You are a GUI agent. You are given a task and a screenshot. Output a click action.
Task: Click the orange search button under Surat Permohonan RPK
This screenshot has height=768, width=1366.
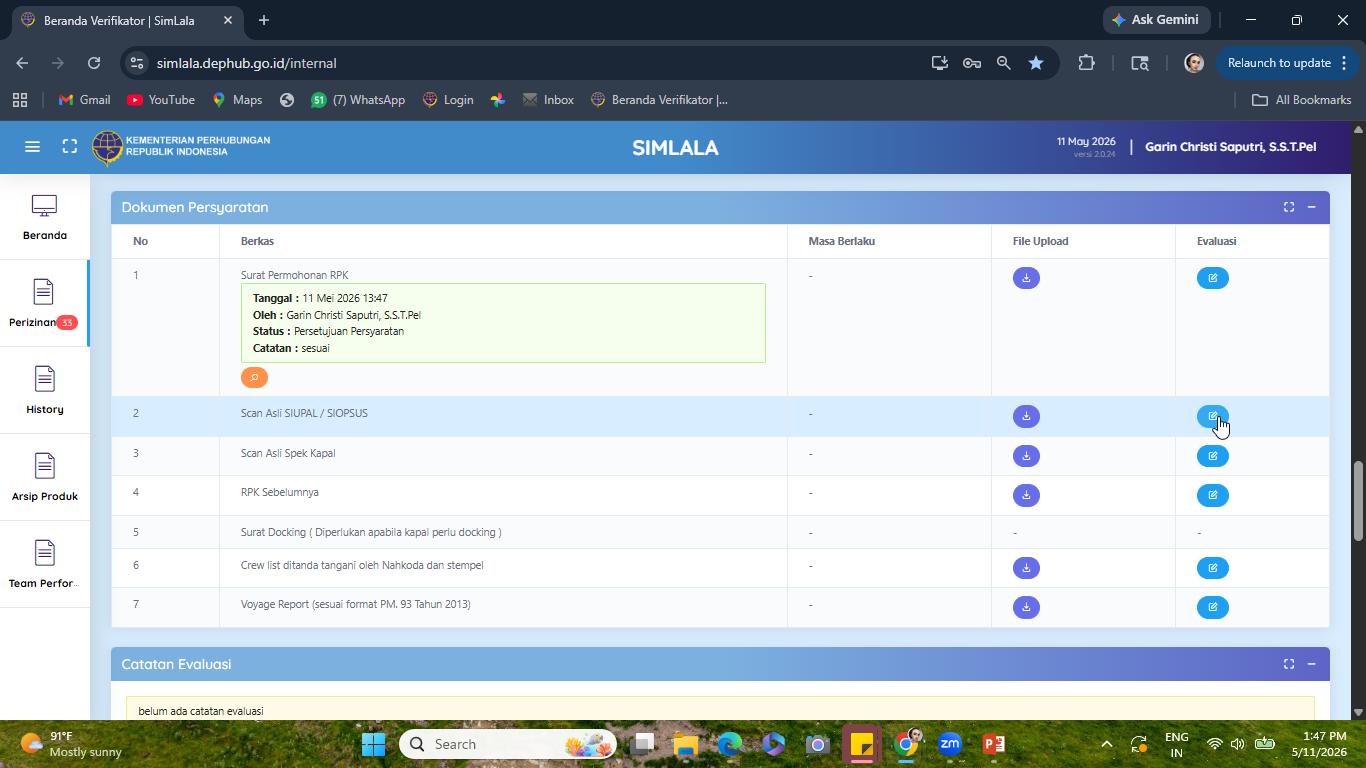click(254, 377)
